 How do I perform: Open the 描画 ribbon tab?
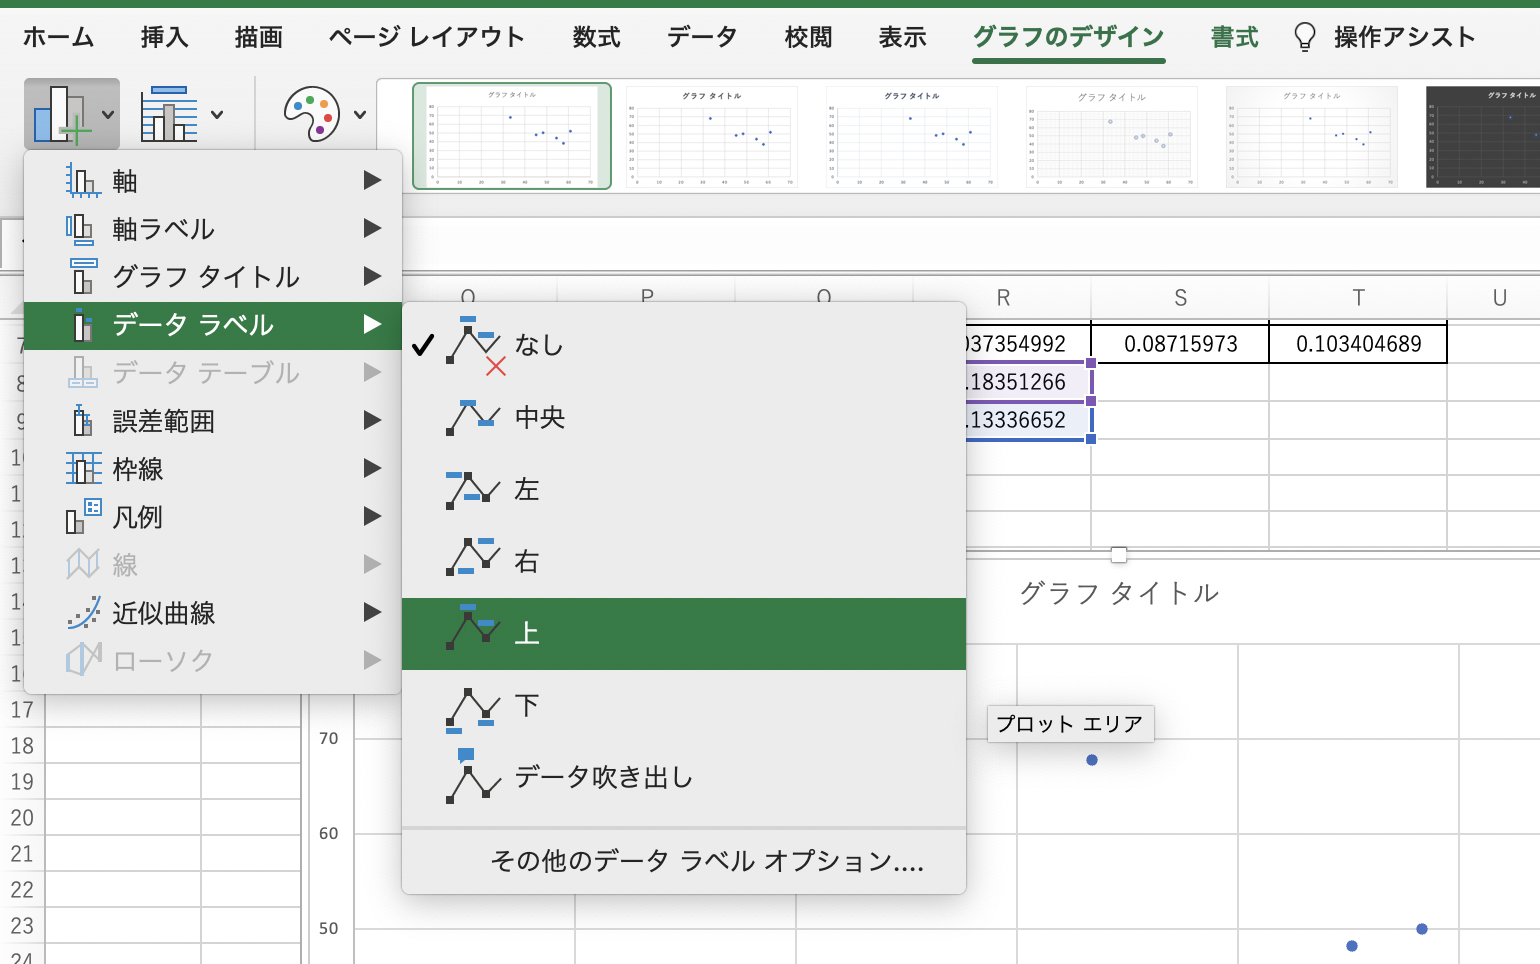point(258,37)
